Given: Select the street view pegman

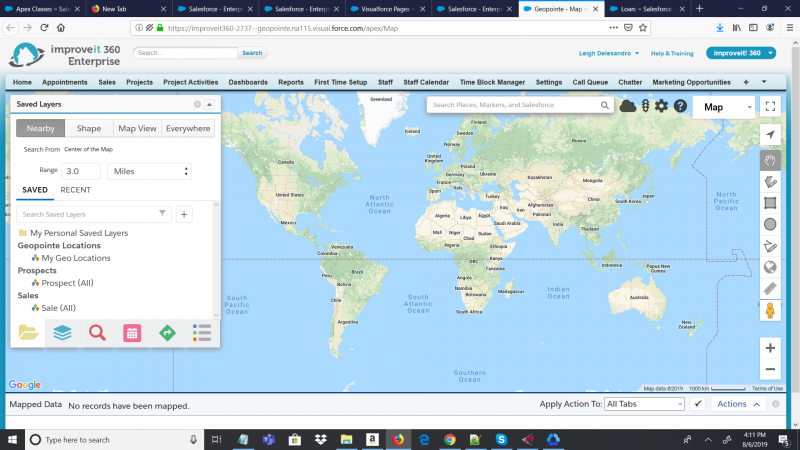Looking at the screenshot, I should 770,310.
